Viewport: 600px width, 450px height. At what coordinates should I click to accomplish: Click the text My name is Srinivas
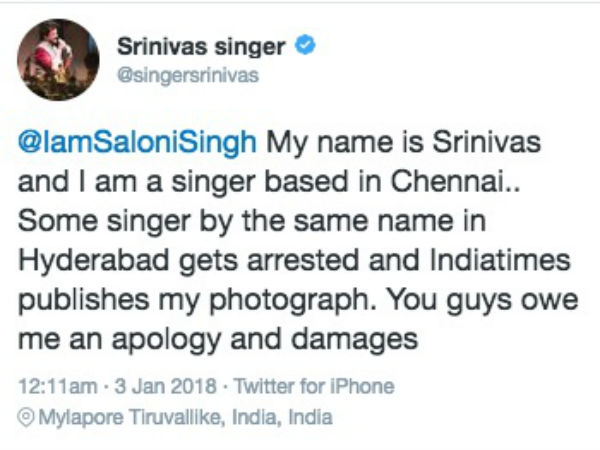click(403, 143)
